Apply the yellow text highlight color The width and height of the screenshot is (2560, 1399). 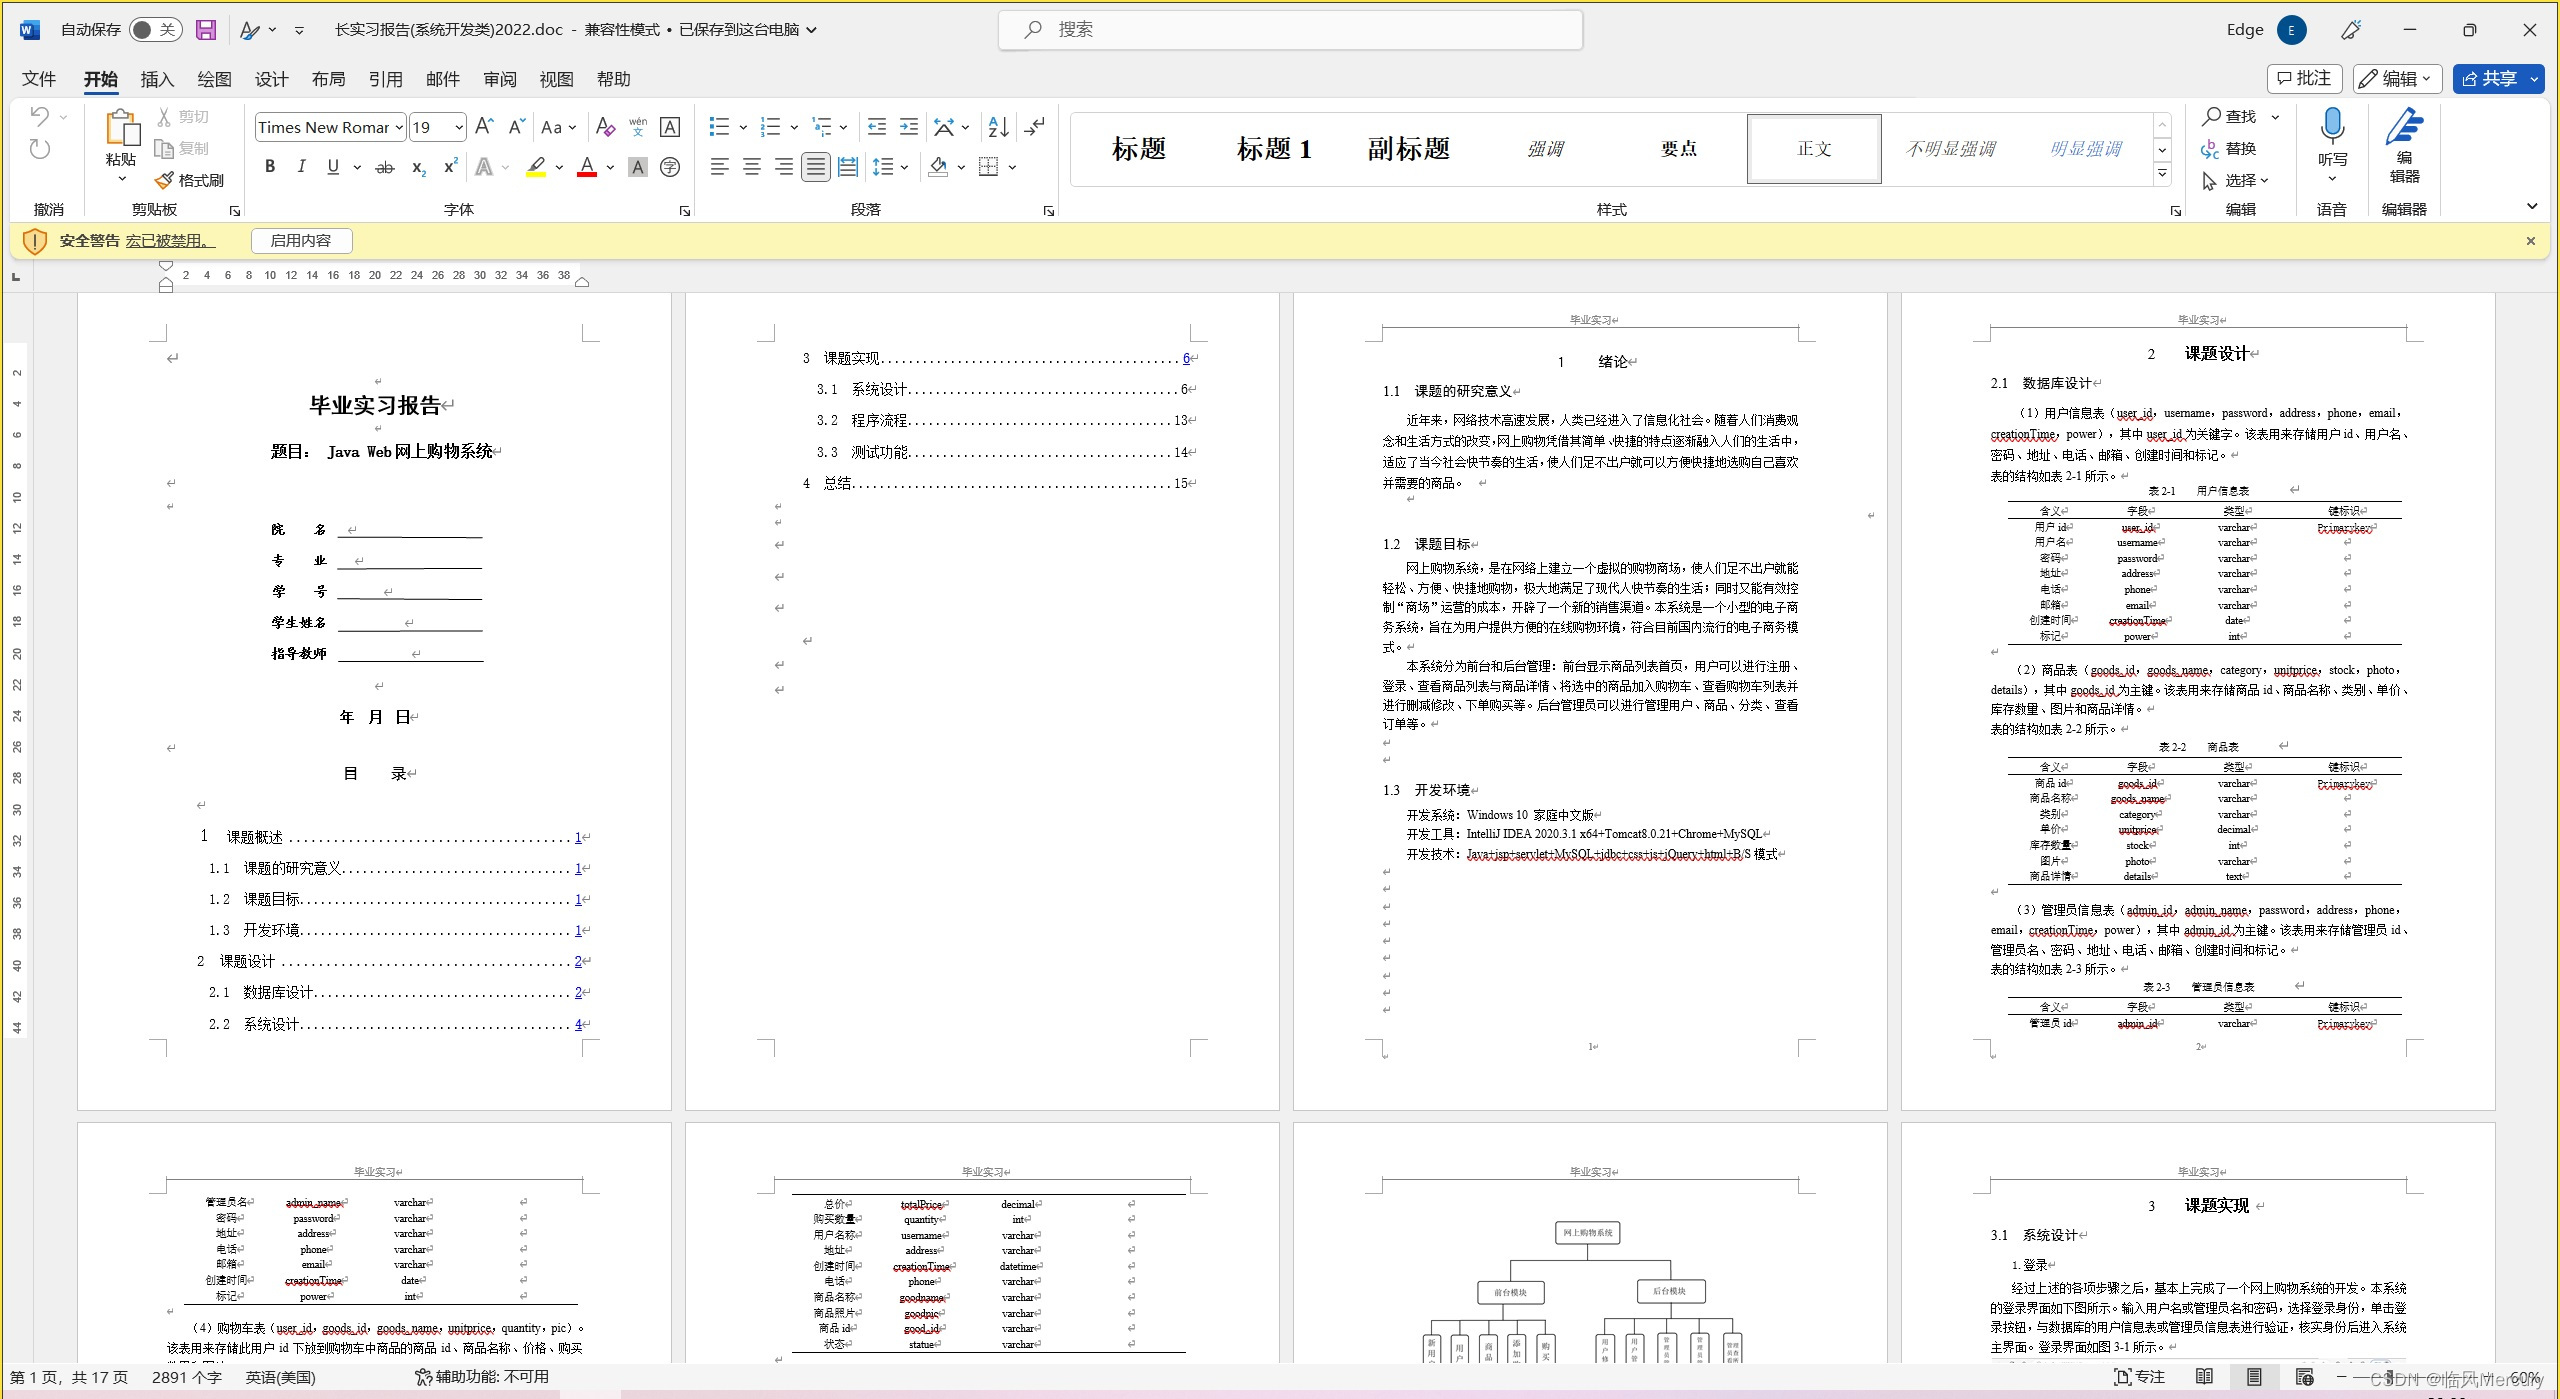click(x=537, y=167)
